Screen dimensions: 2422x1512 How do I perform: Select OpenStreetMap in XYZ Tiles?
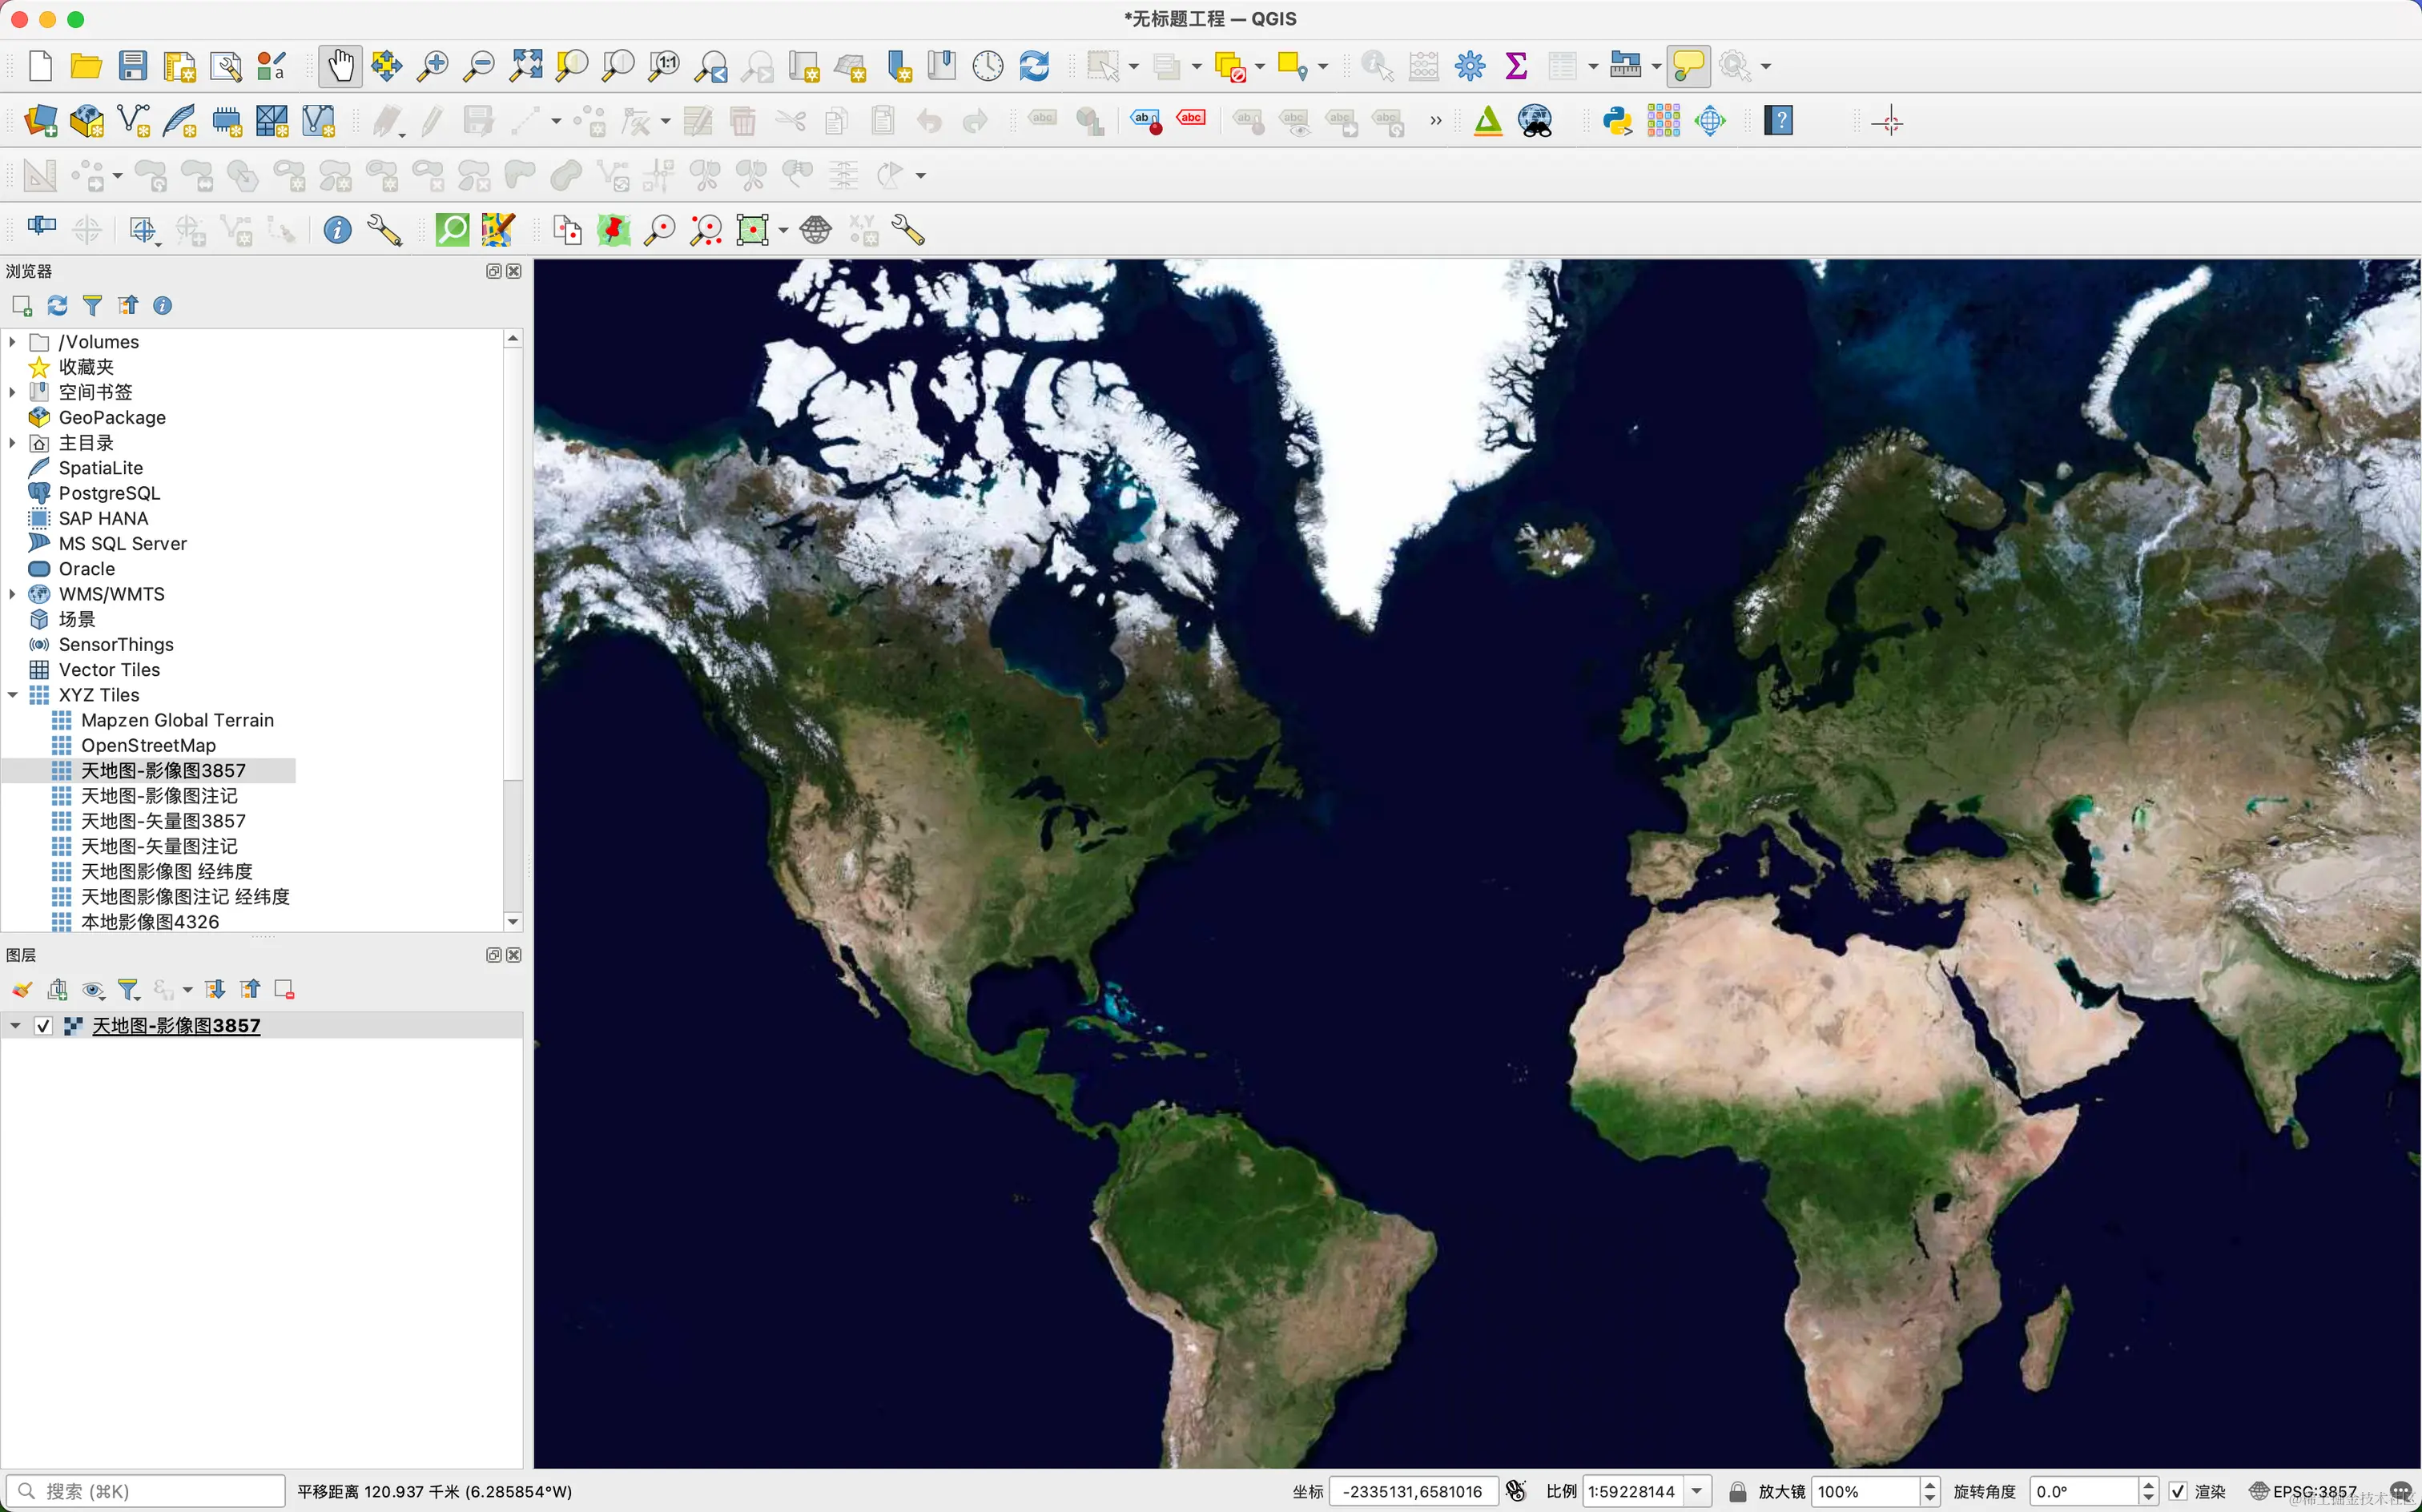tap(148, 745)
